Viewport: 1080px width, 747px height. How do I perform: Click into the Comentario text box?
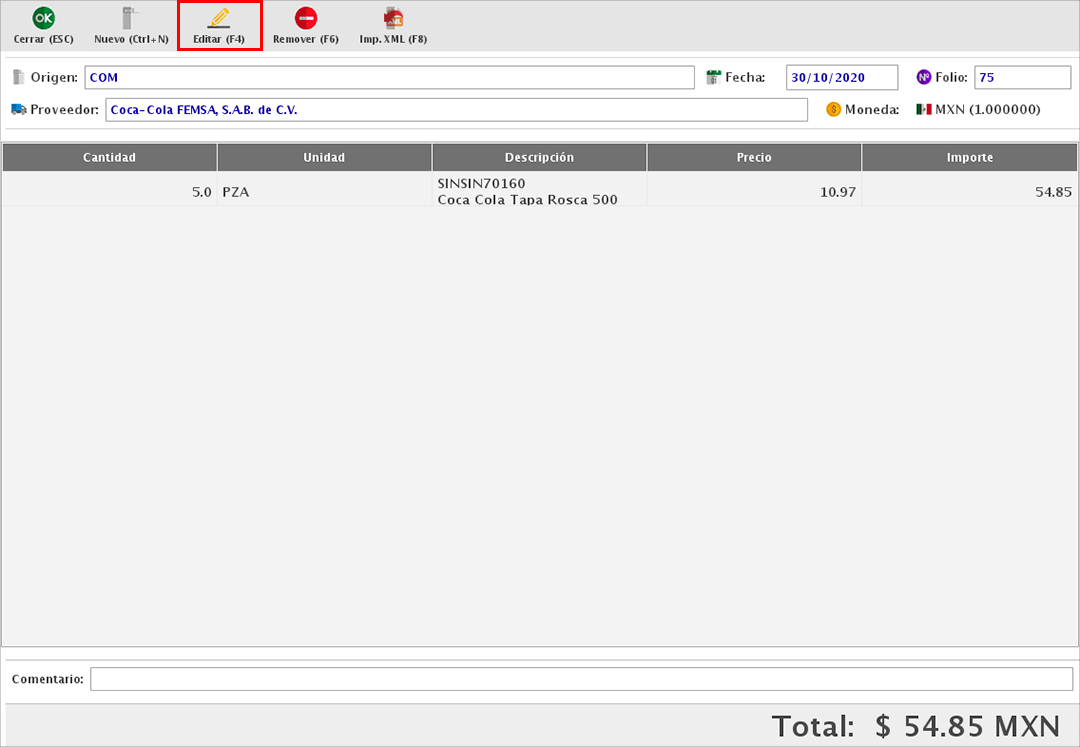(581, 679)
